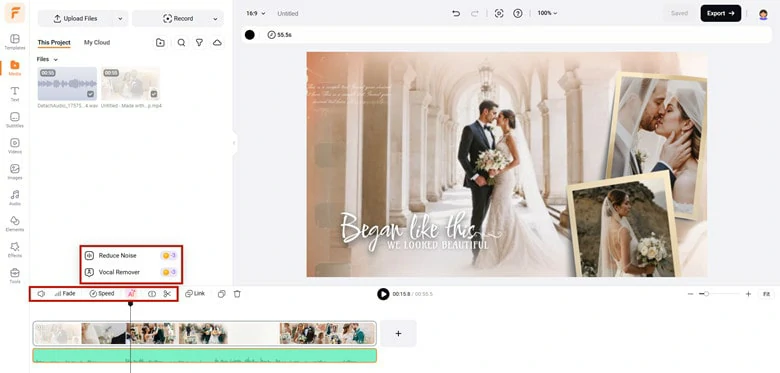The height and width of the screenshot is (373, 780).
Task: Open the Upload Files dropdown arrow
Action: [x=120, y=19]
